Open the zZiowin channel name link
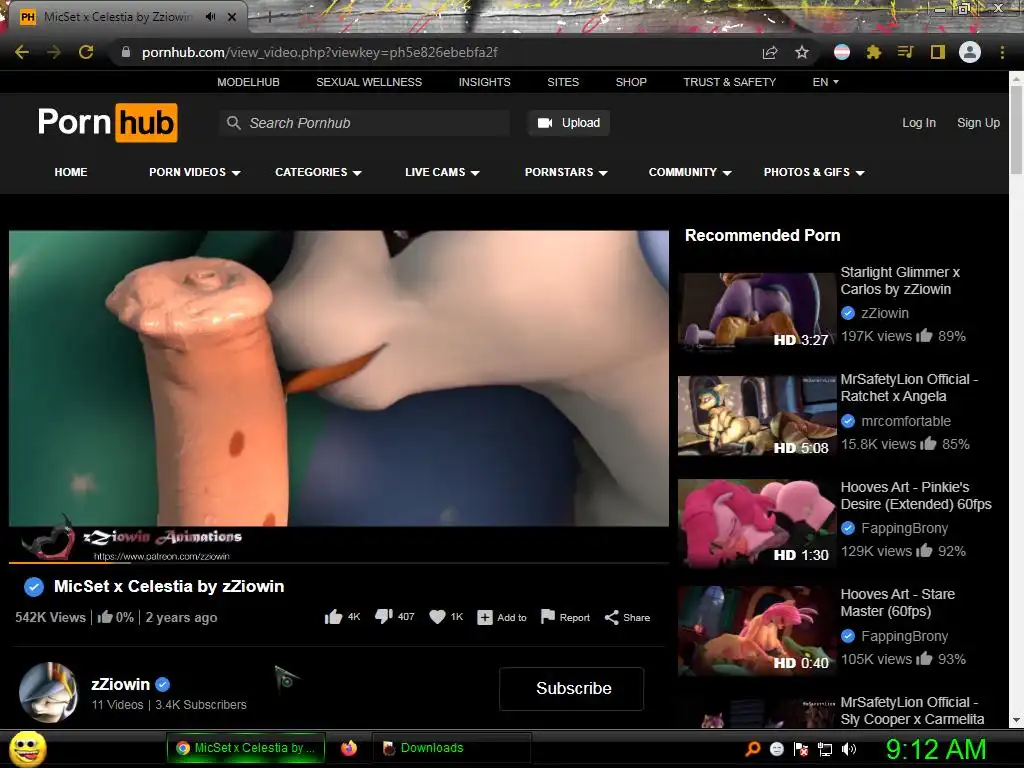 coord(121,684)
